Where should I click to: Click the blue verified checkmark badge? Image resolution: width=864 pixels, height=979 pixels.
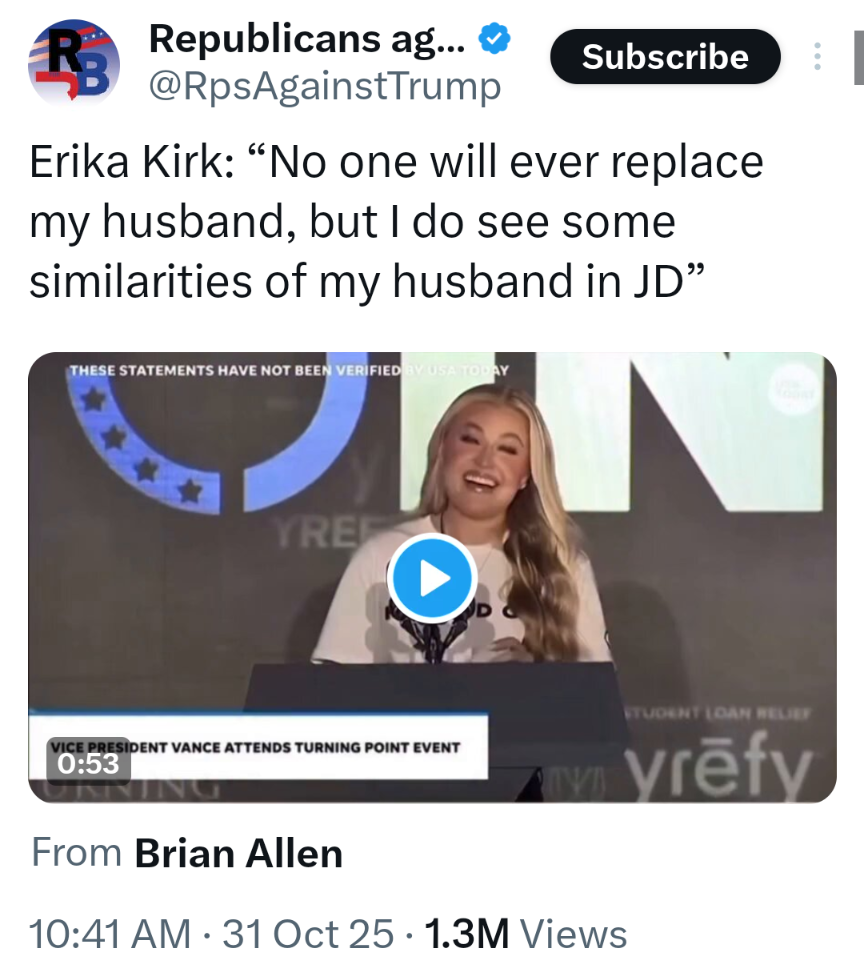pyautogui.click(x=496, y=40)
